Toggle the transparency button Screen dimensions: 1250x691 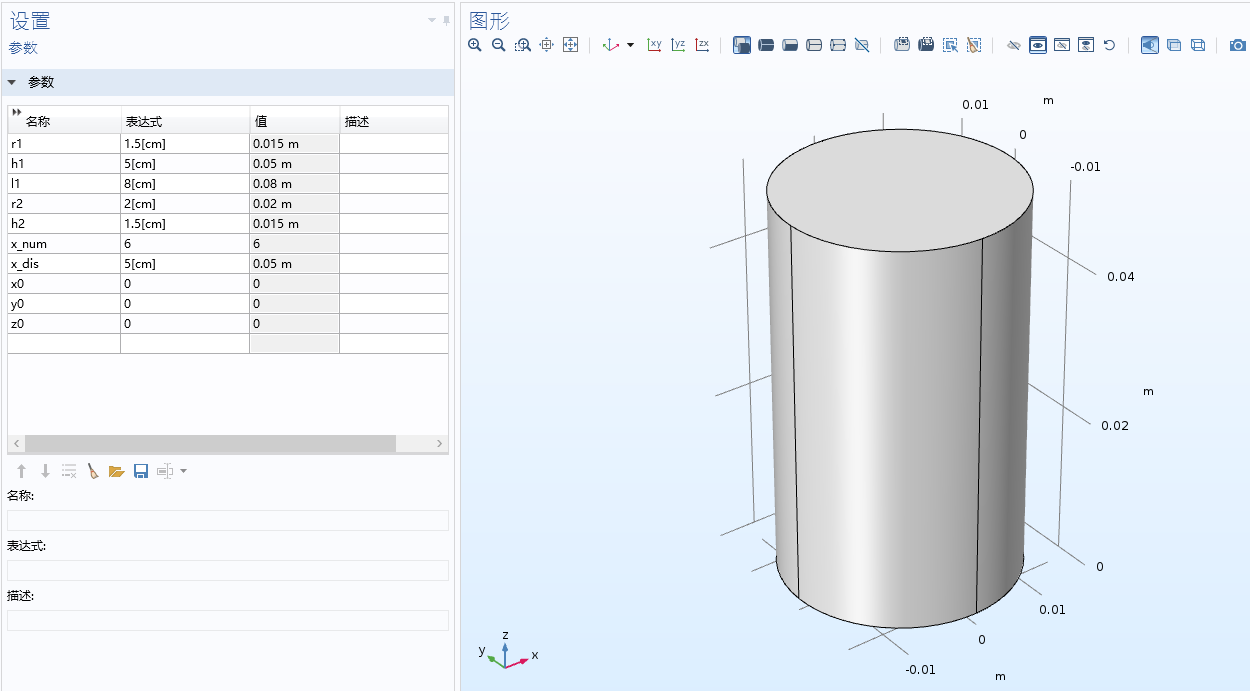tap(1174, 45)
